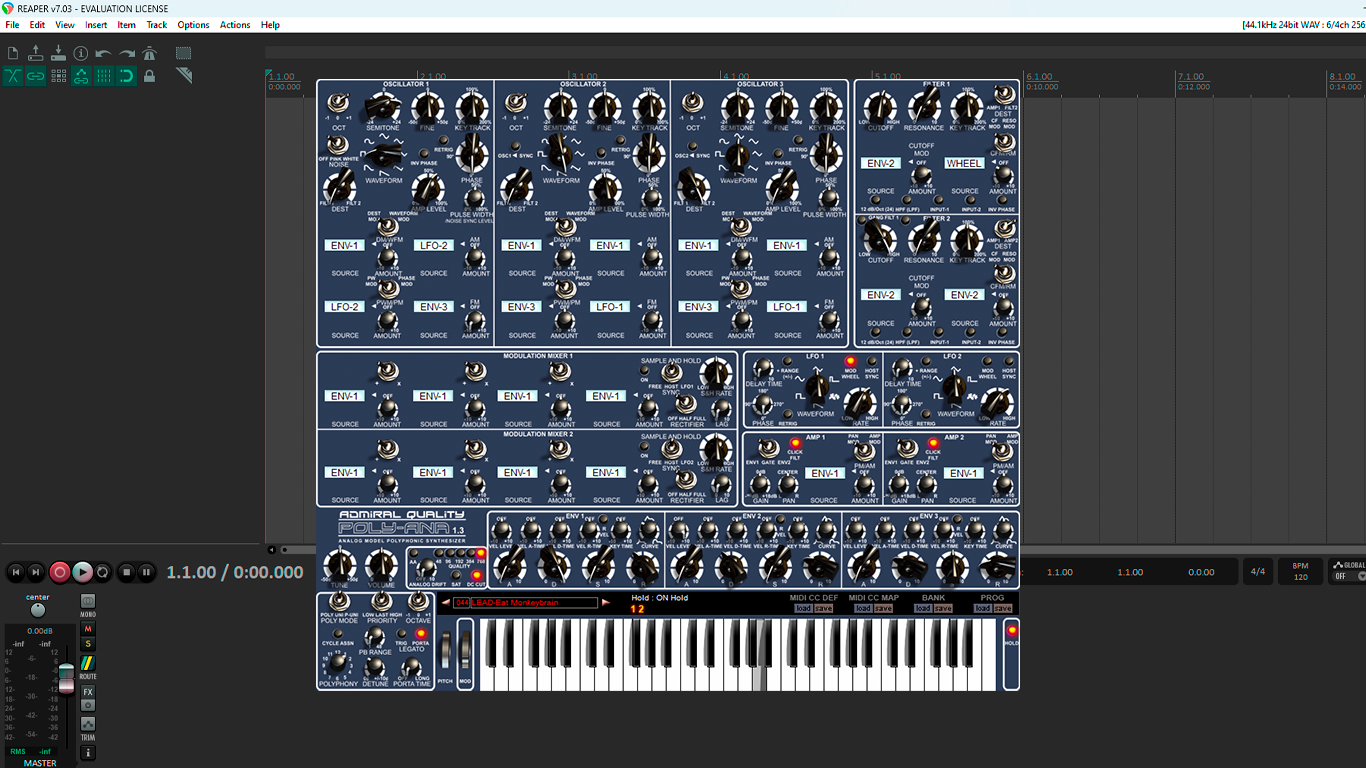
Task: Click the Pause transport button
Action: [147, 572]
